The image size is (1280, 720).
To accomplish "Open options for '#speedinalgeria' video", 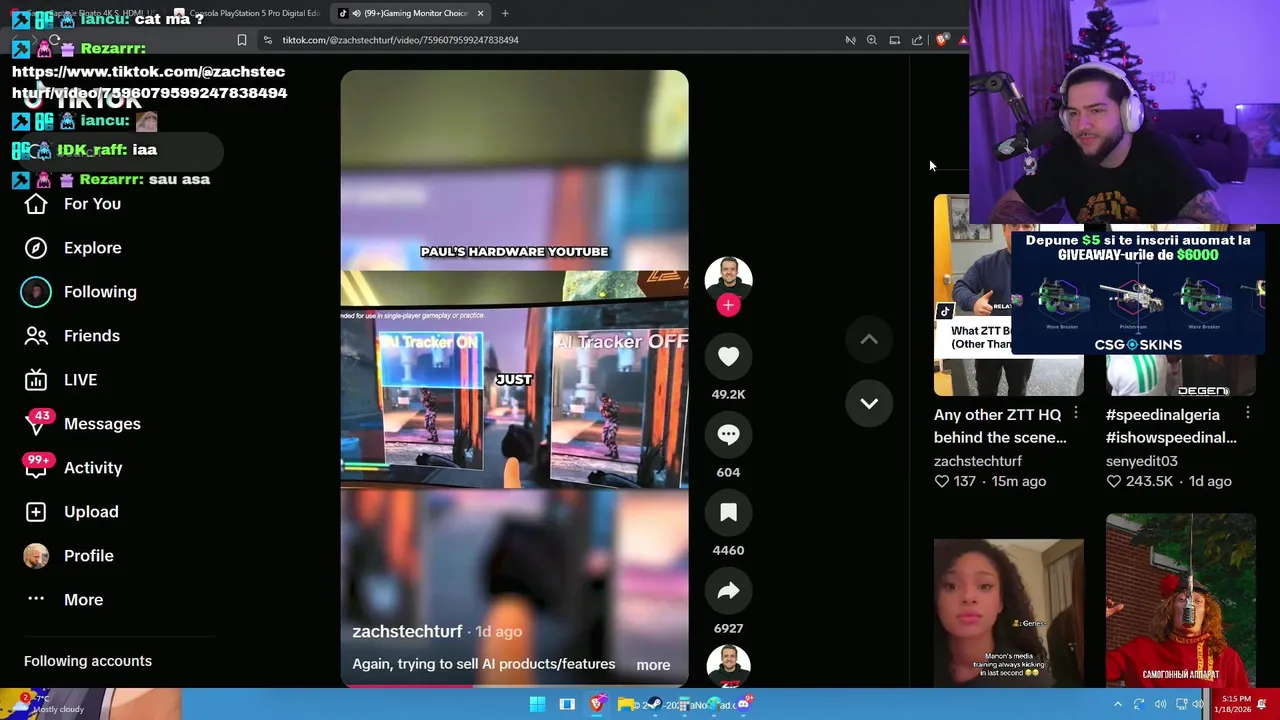I will 1248,413.
